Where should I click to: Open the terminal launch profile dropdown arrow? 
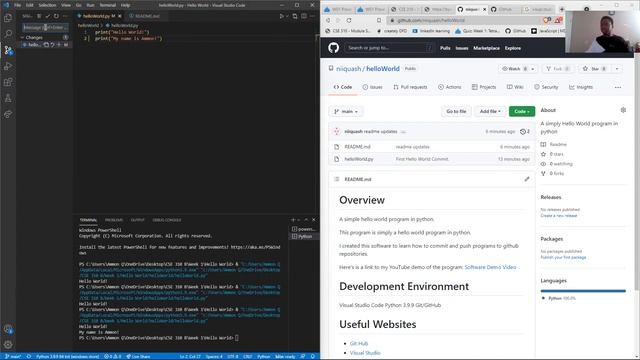pos(299,220)
